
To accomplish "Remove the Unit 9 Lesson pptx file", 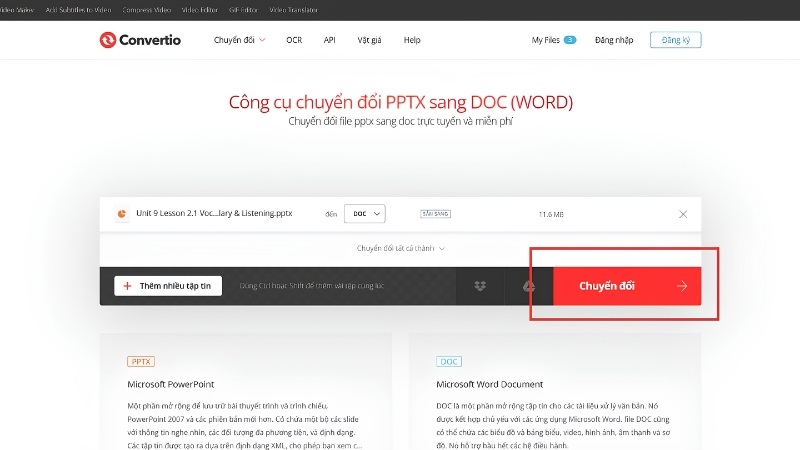I will click(683, 214).
